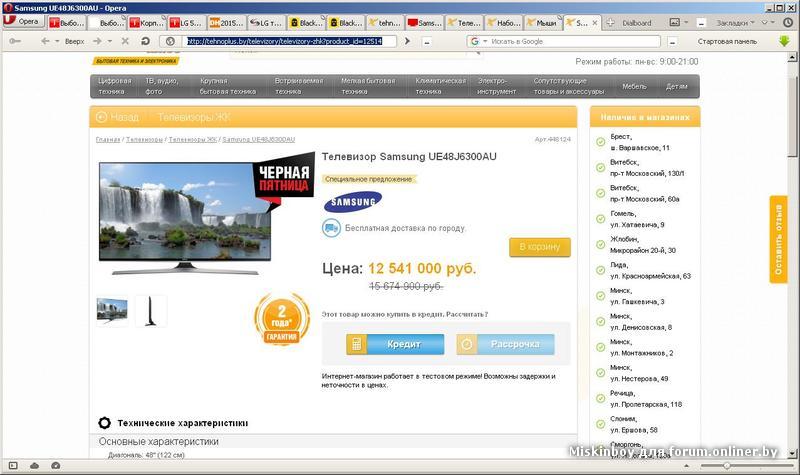
Task: Open a new tab with plus icon
Action: [x=610, y=23]
